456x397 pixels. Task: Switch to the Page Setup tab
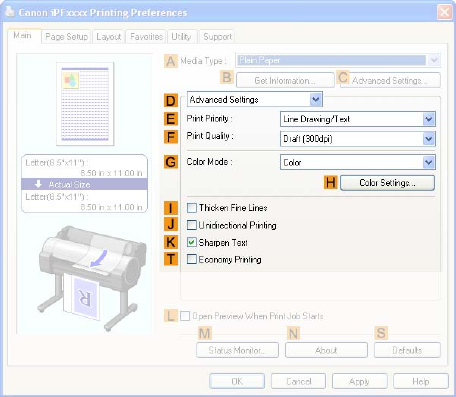(x=66, y=37)
